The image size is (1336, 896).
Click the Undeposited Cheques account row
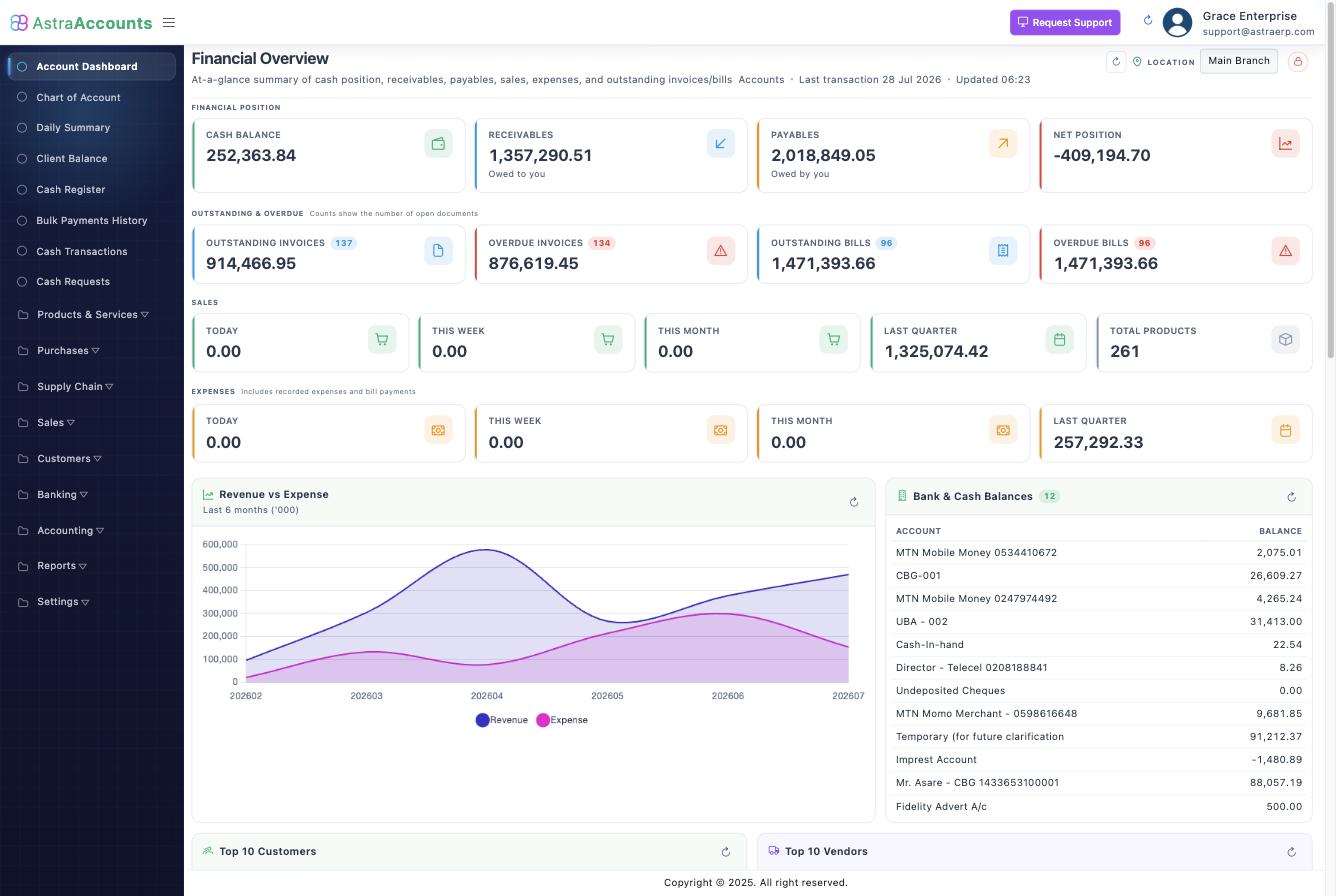(x=1099, y=691)
